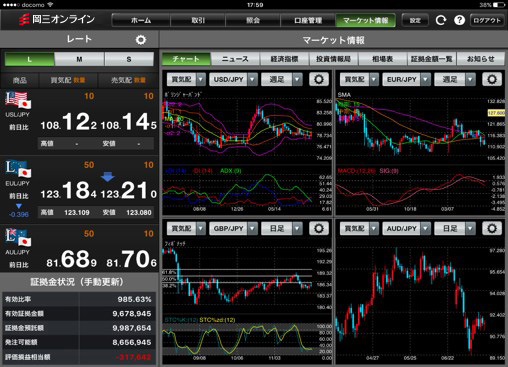508x367 pixels.
Task: Select the L rate display size
Action: tap(29, 59)
